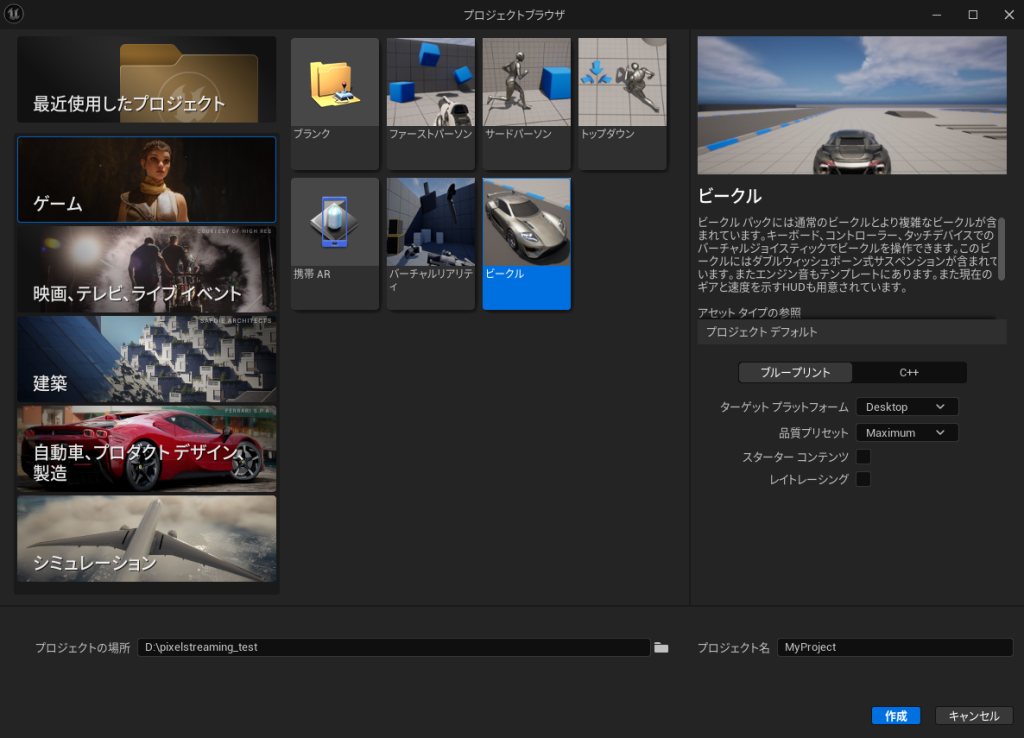This screenshot has width=1024, height=738.
Task: Click the キャンセル button
Action: (973, 716)
